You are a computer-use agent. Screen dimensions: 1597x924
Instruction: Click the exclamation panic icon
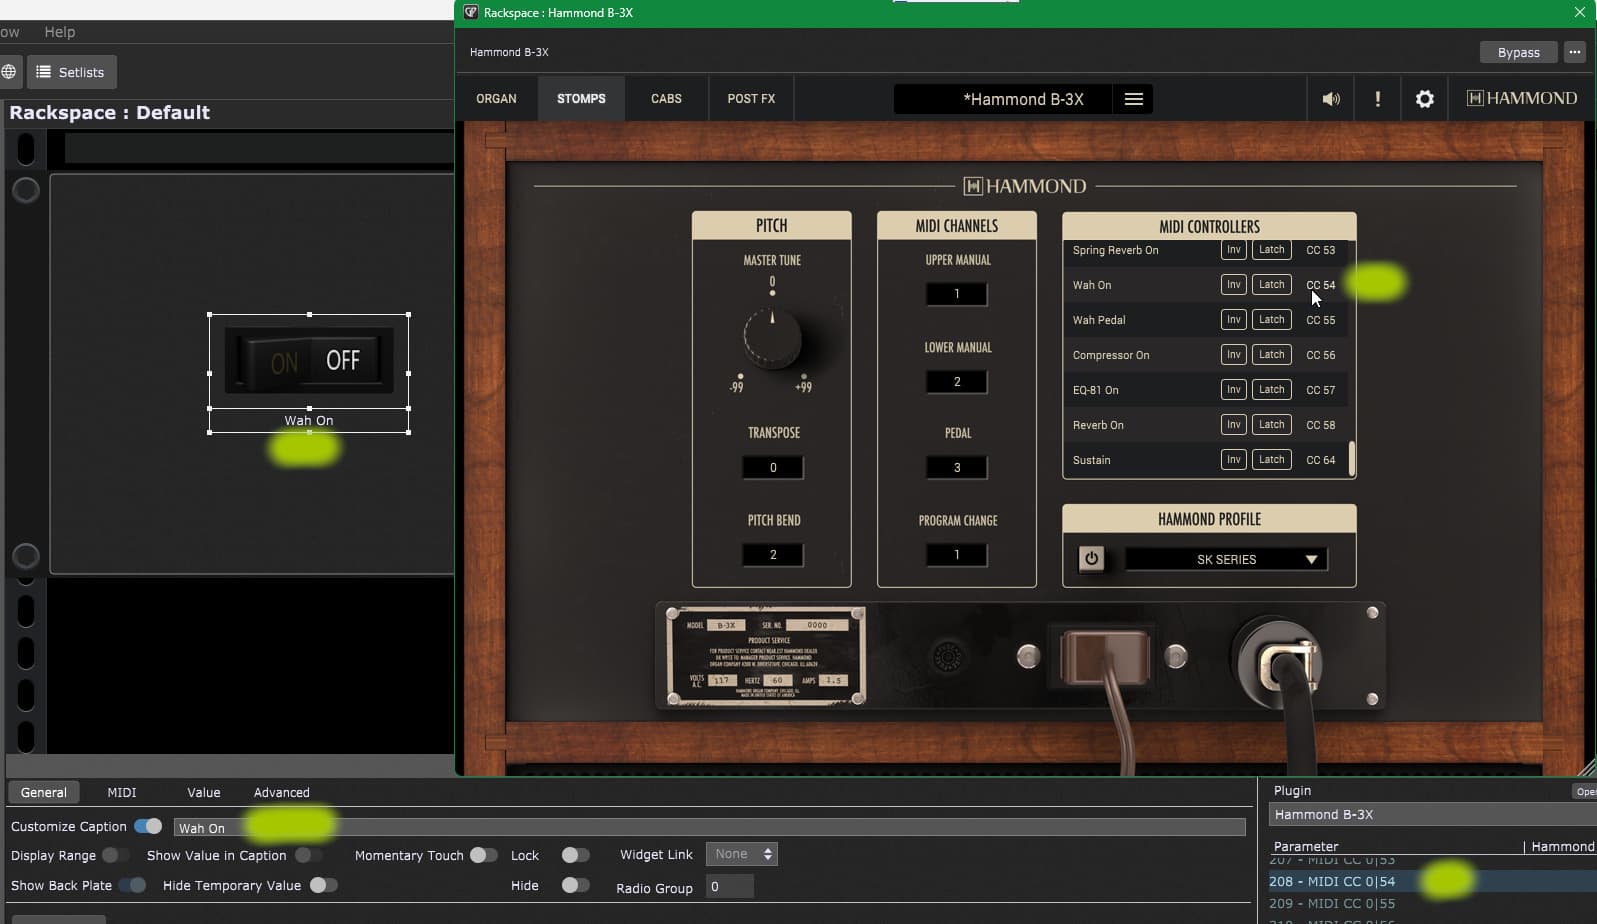point(1378,99)
